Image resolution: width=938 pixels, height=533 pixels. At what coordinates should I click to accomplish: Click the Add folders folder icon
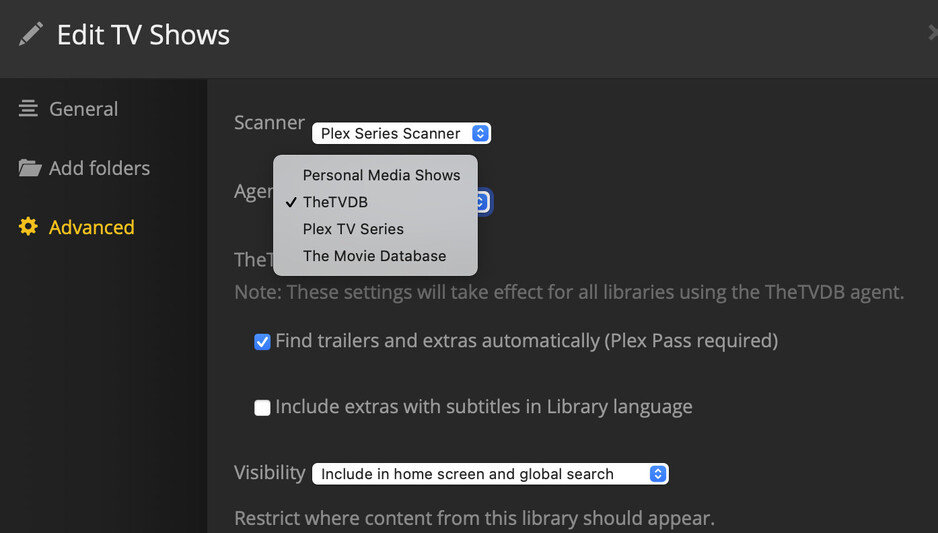coord(29,168)
